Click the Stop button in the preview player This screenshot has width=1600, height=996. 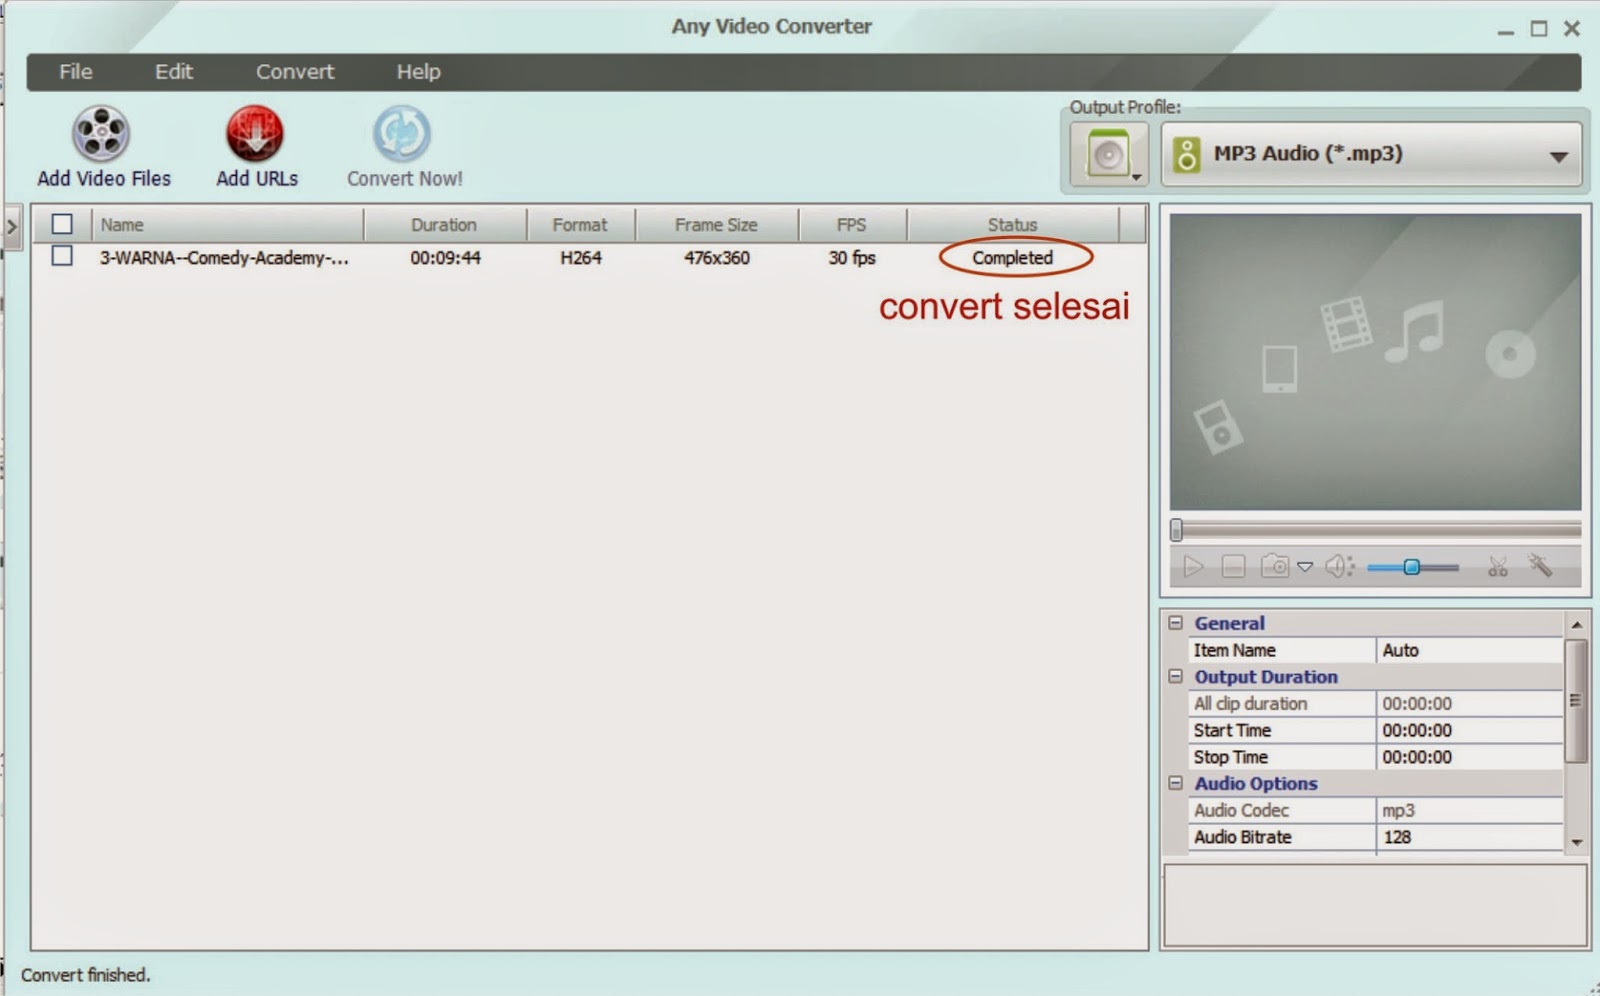[1233, 566]
